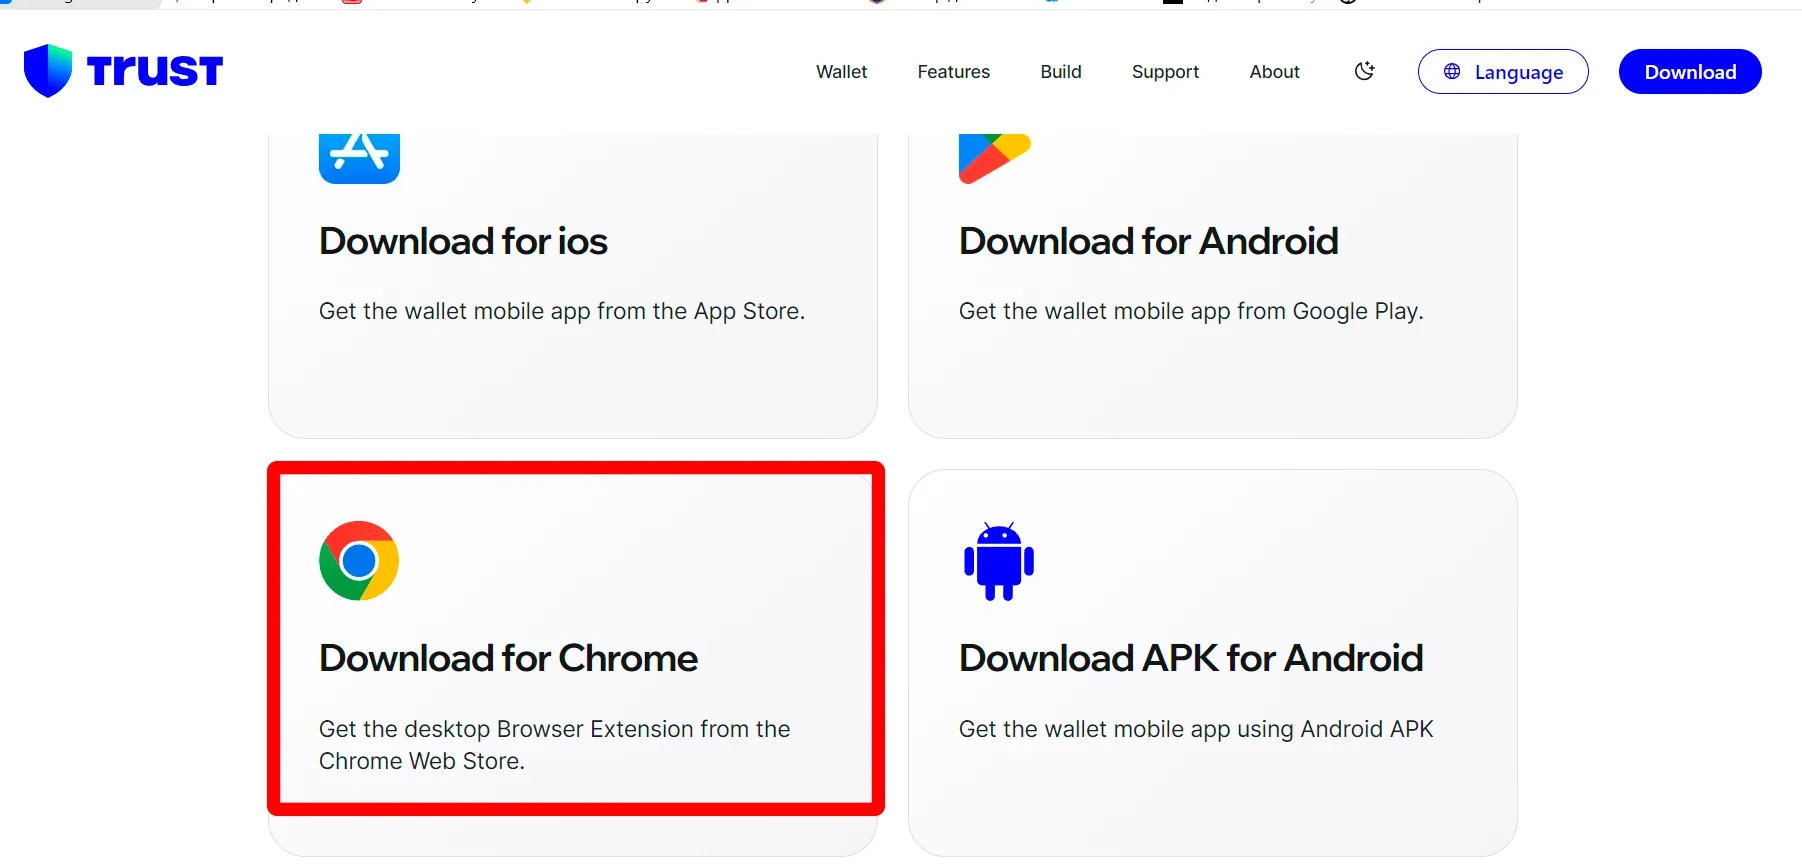Click the Chrome browser icon
The height and width of the screenshot is (866, 1802).
pyautogui.click(x=359, y=561)
